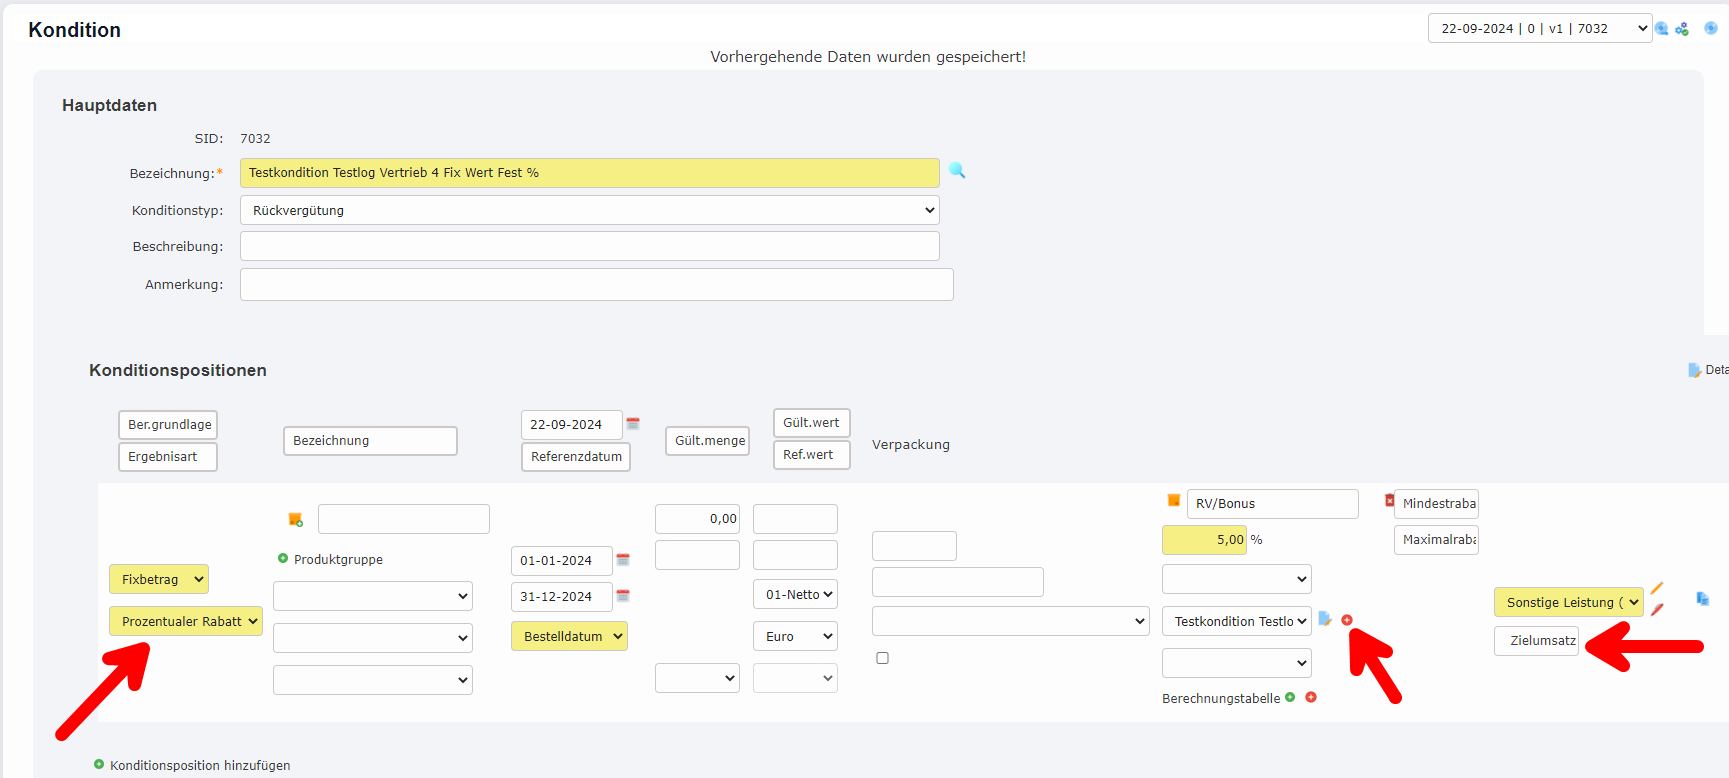Click the 22-09-2024 reference date field
Viewport: 1729px width, 778px height.
pyautogui.click(x=572, y=425)
